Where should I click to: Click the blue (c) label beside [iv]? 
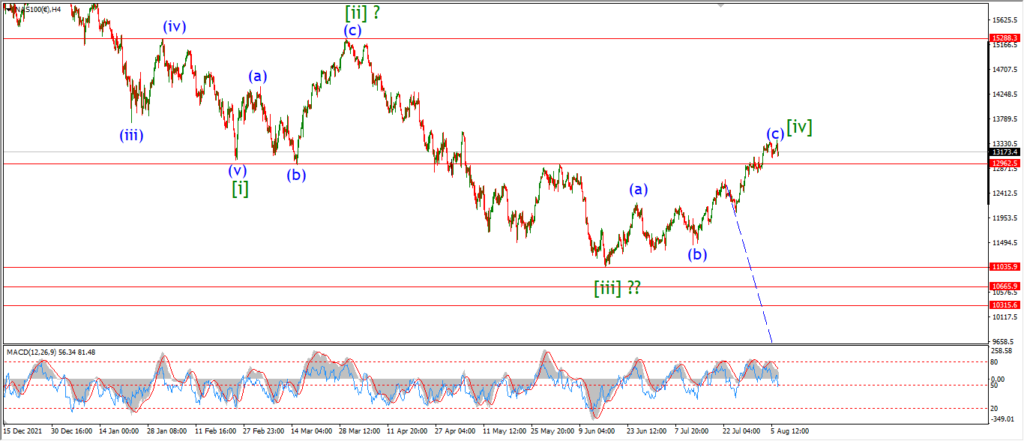(775, 135)
